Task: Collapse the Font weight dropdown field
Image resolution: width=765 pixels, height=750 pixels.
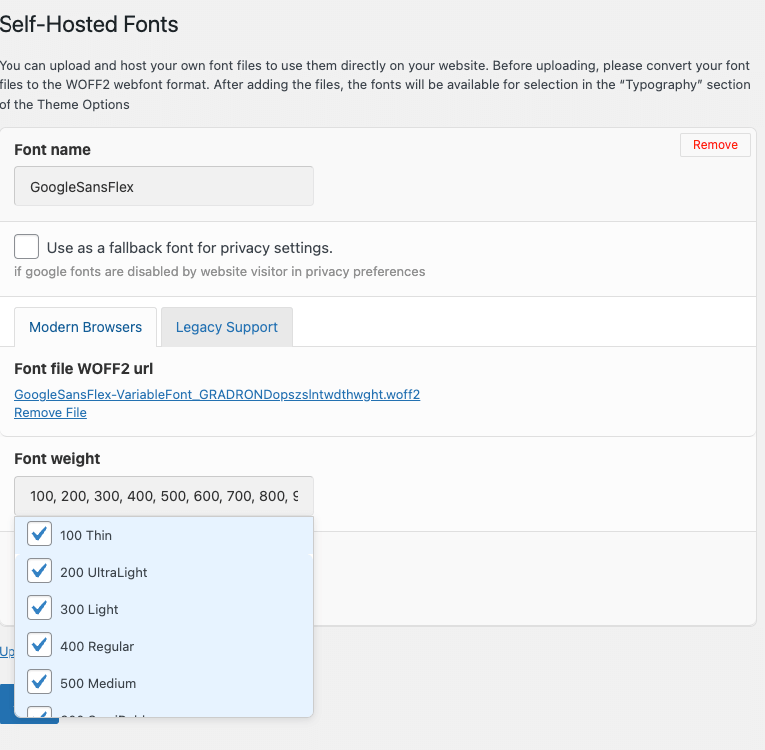Action: click(164, 496)
